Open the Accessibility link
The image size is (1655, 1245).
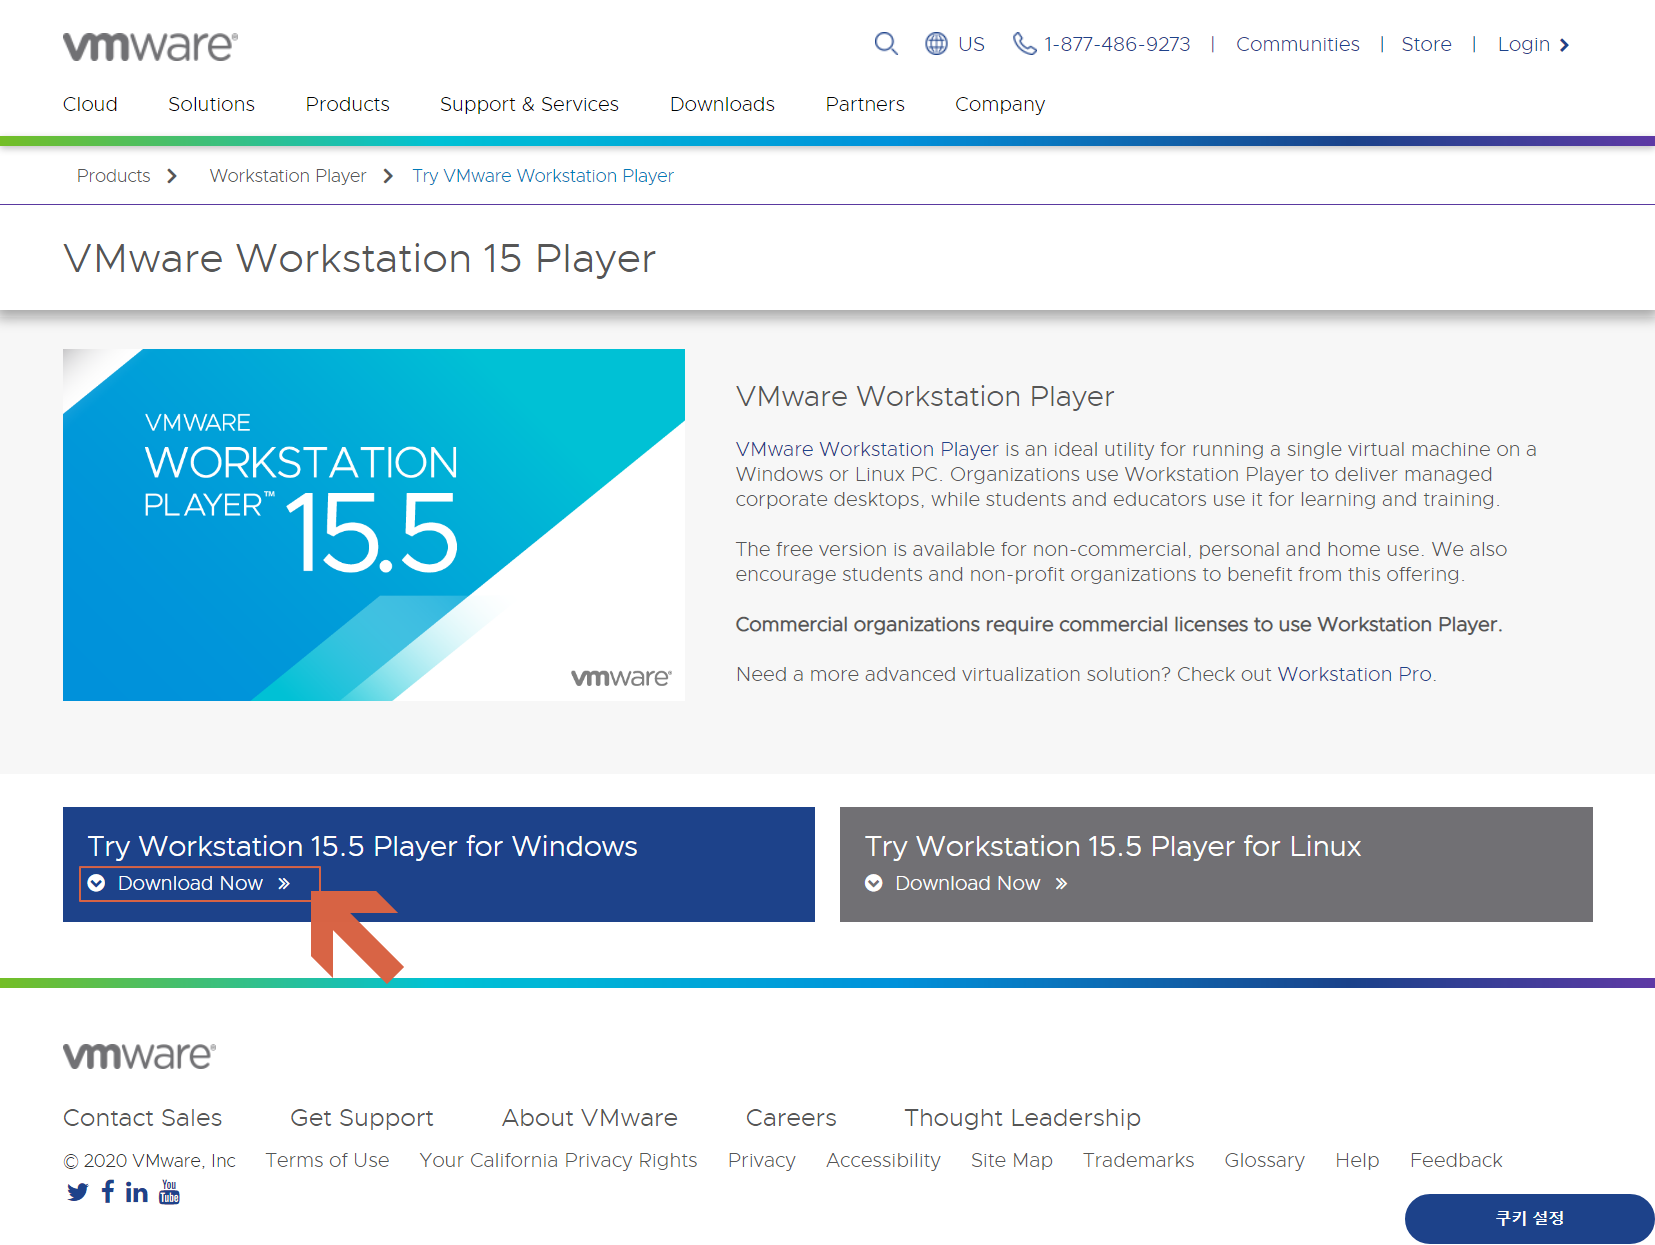point(883,1161)
